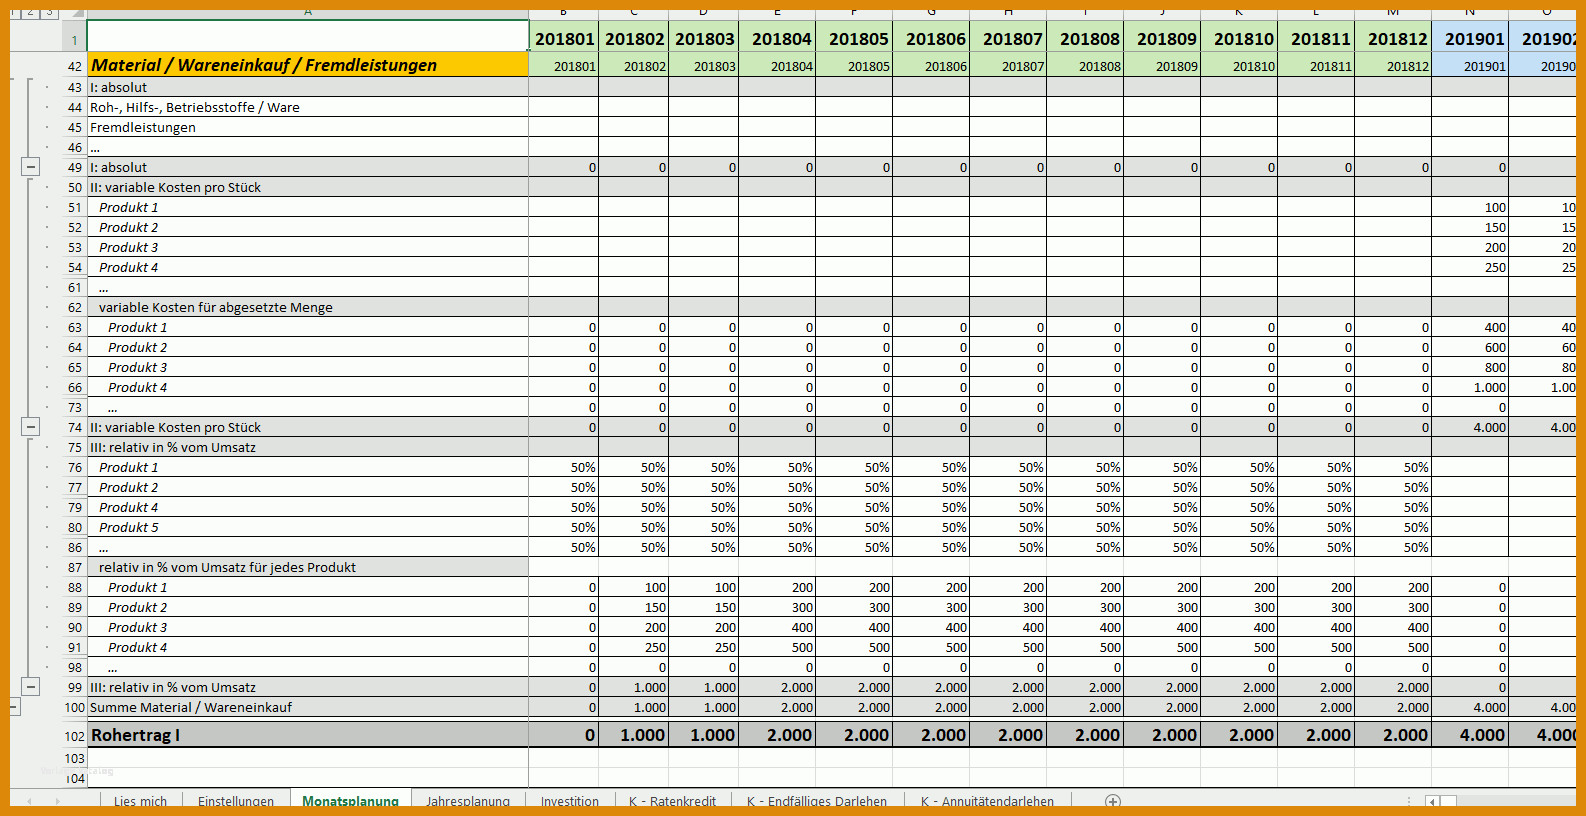Switch to K - Ratenkredit sheet
Image resolution: width=1586 pixels, height=816 pixels.
(672, 801)
